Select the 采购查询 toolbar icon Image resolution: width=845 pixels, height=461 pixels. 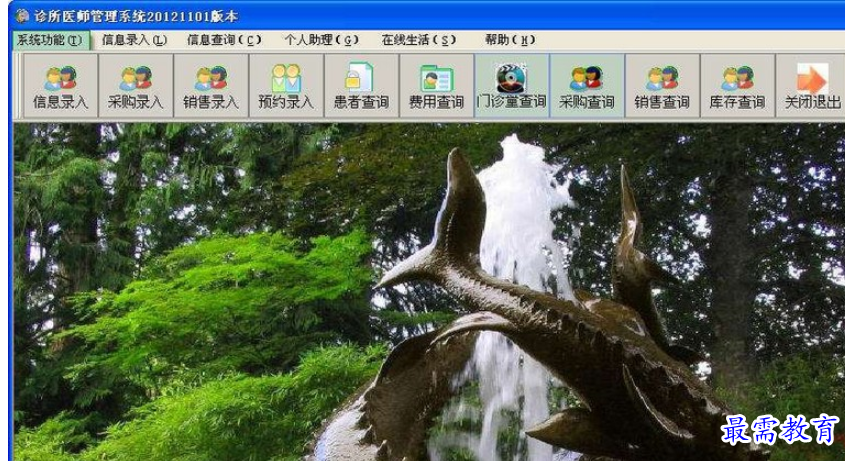587,86
